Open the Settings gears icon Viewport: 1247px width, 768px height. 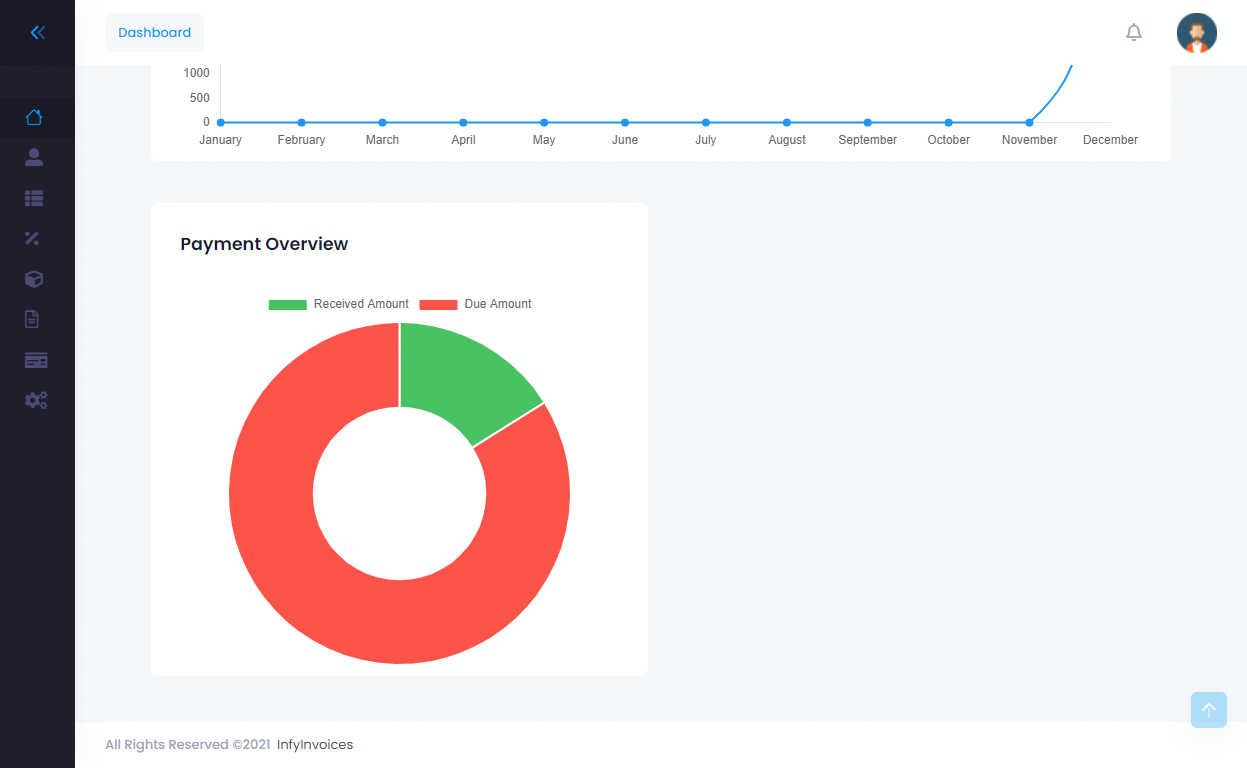coord(36,400)
